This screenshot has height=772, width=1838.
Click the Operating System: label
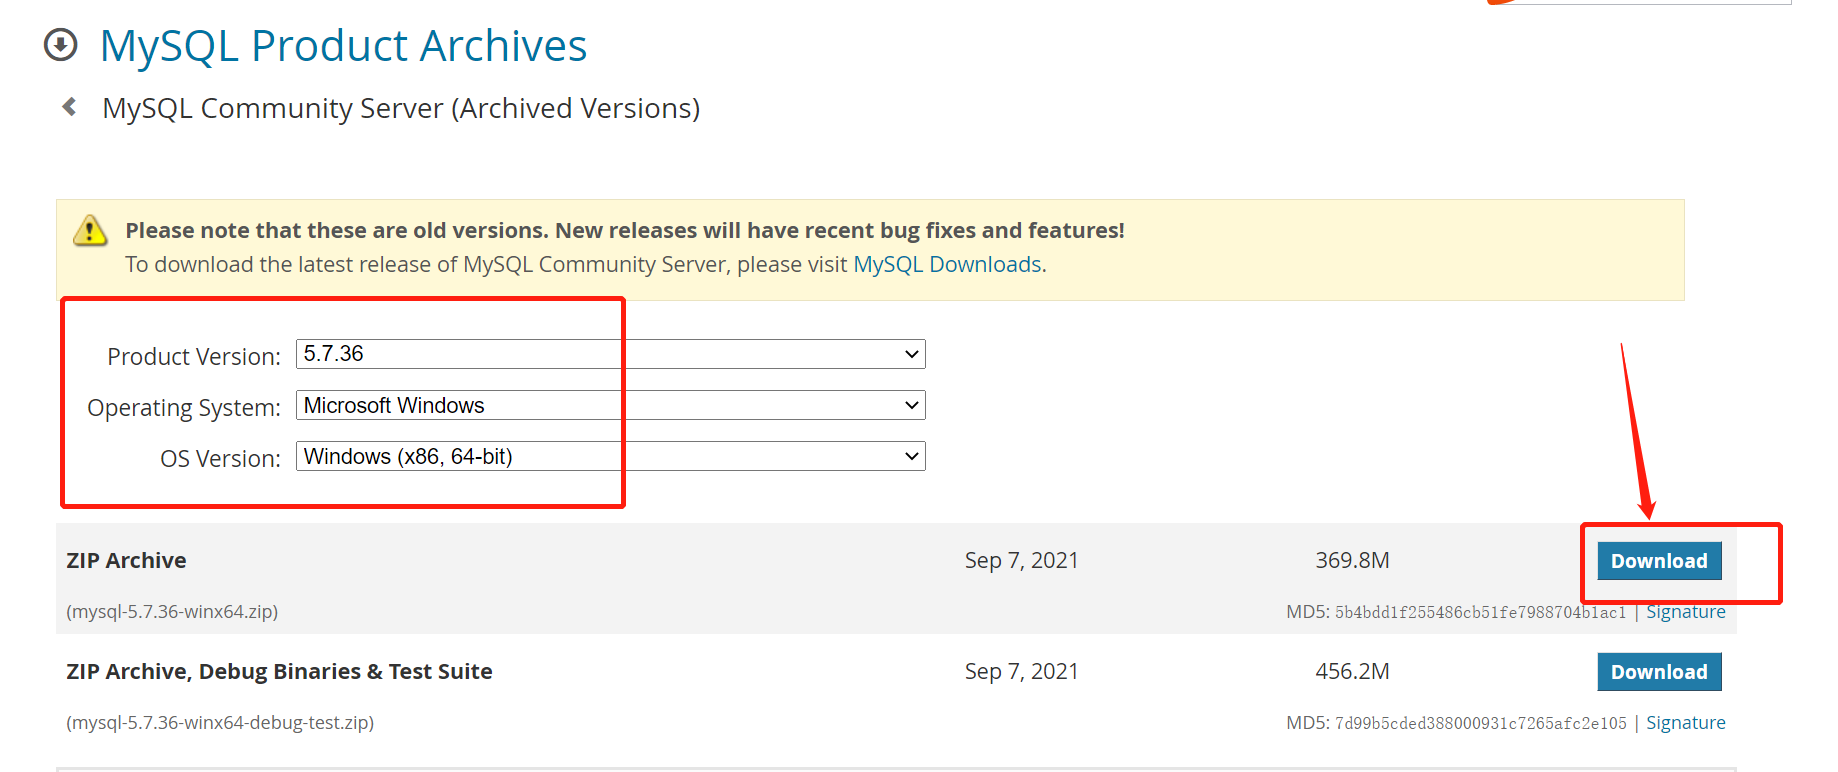click(x=184, y=408)
